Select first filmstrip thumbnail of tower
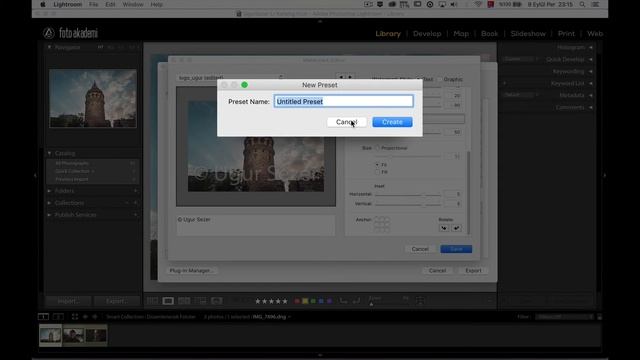The height and width of the screenshot is (360, 640). click(x=51, y=336)
